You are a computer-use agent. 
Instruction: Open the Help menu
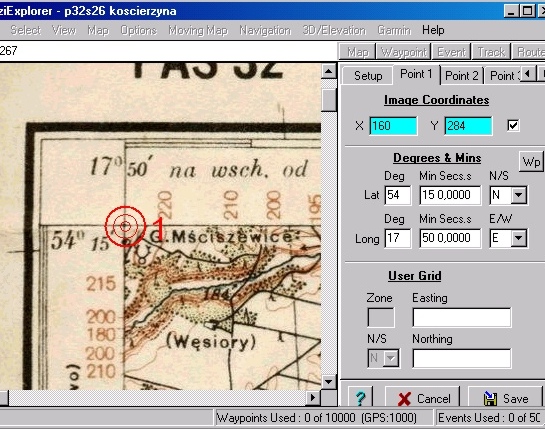[433, 30]
